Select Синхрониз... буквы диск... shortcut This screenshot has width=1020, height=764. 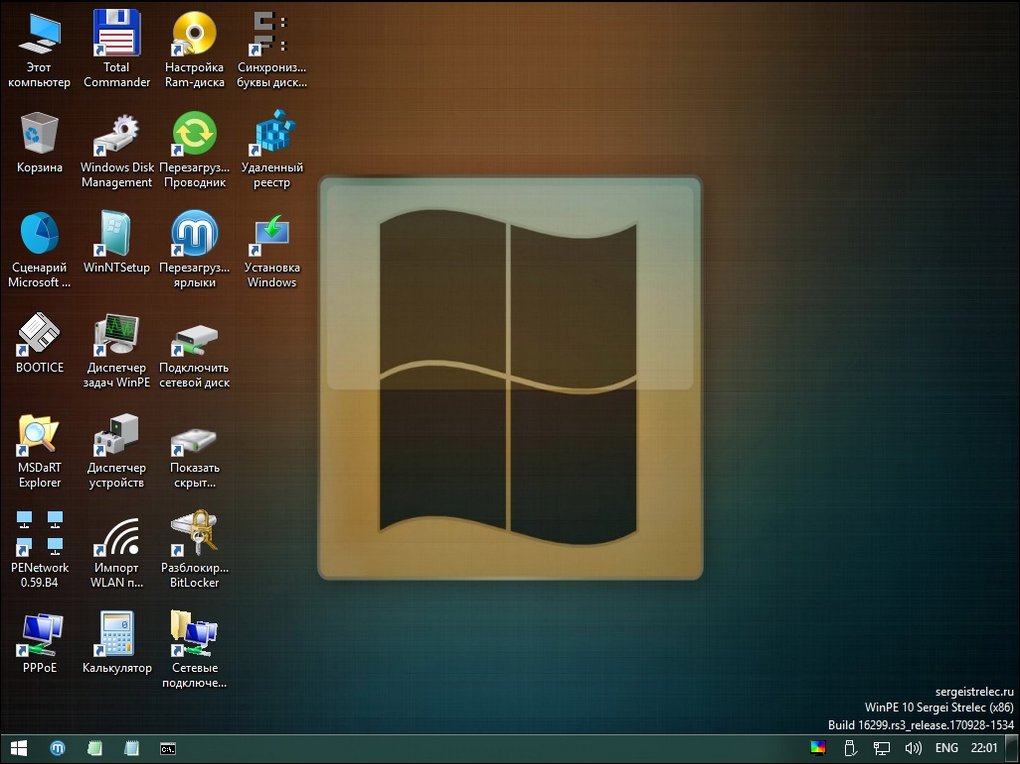coord(271,49)
